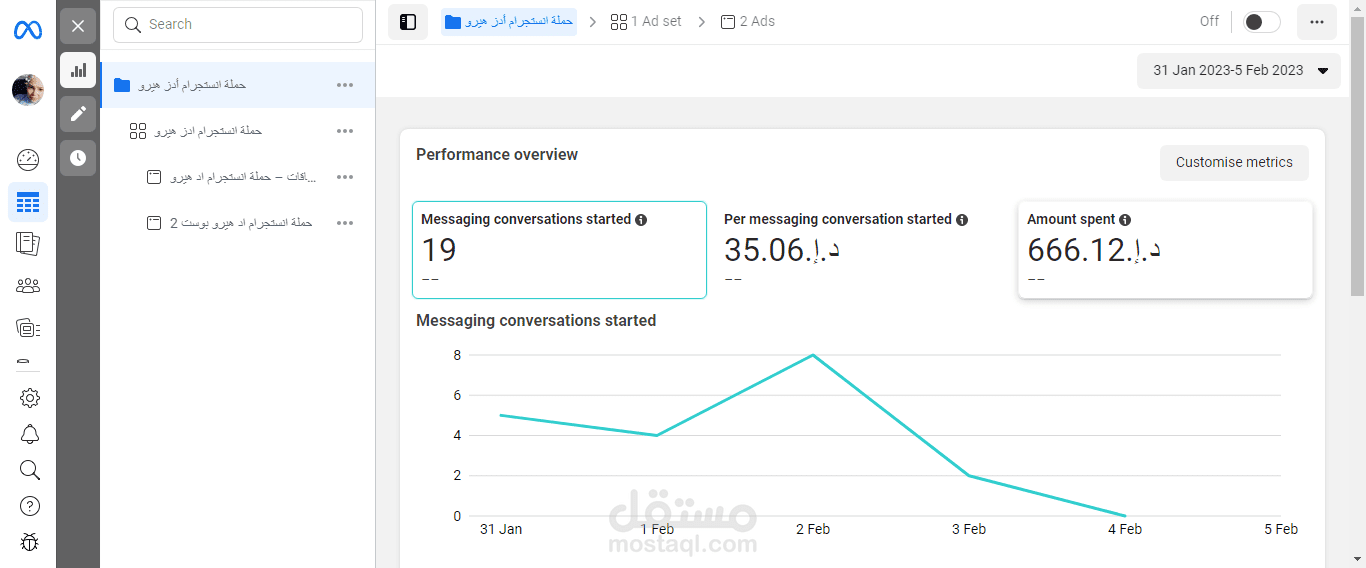Open Ads Manager table icon in left rail
Viewport: 1366px width, 568px height.
coord(28,203)
